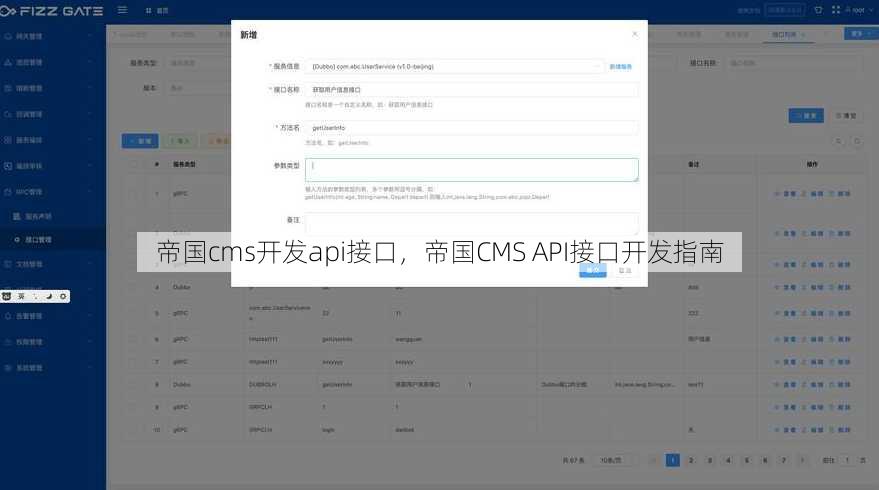The height and width of the screenshot is (490, 879).
Task: Expand 系统管理 using its chevron
Action: (90, 368)
